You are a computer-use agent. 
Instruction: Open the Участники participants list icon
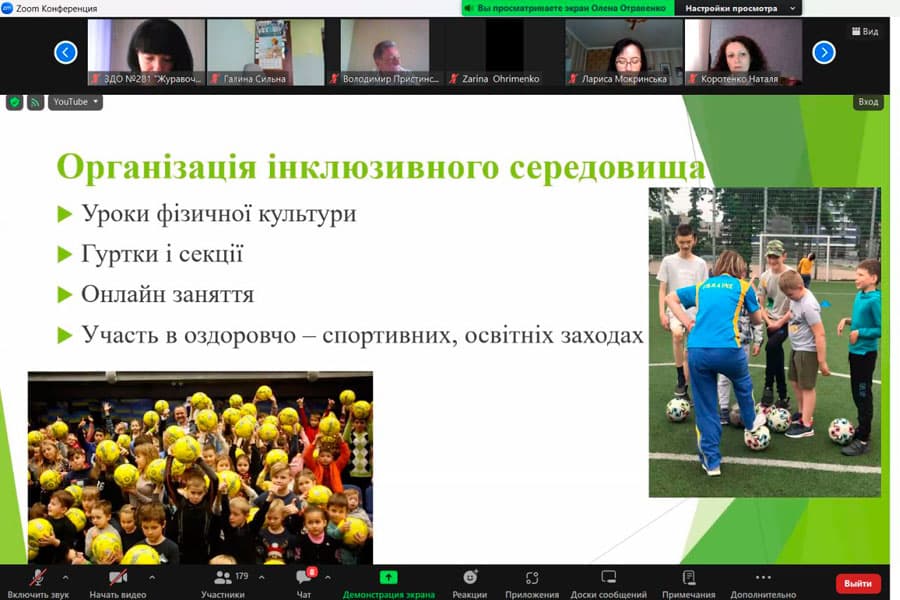(x=222, y=577)
